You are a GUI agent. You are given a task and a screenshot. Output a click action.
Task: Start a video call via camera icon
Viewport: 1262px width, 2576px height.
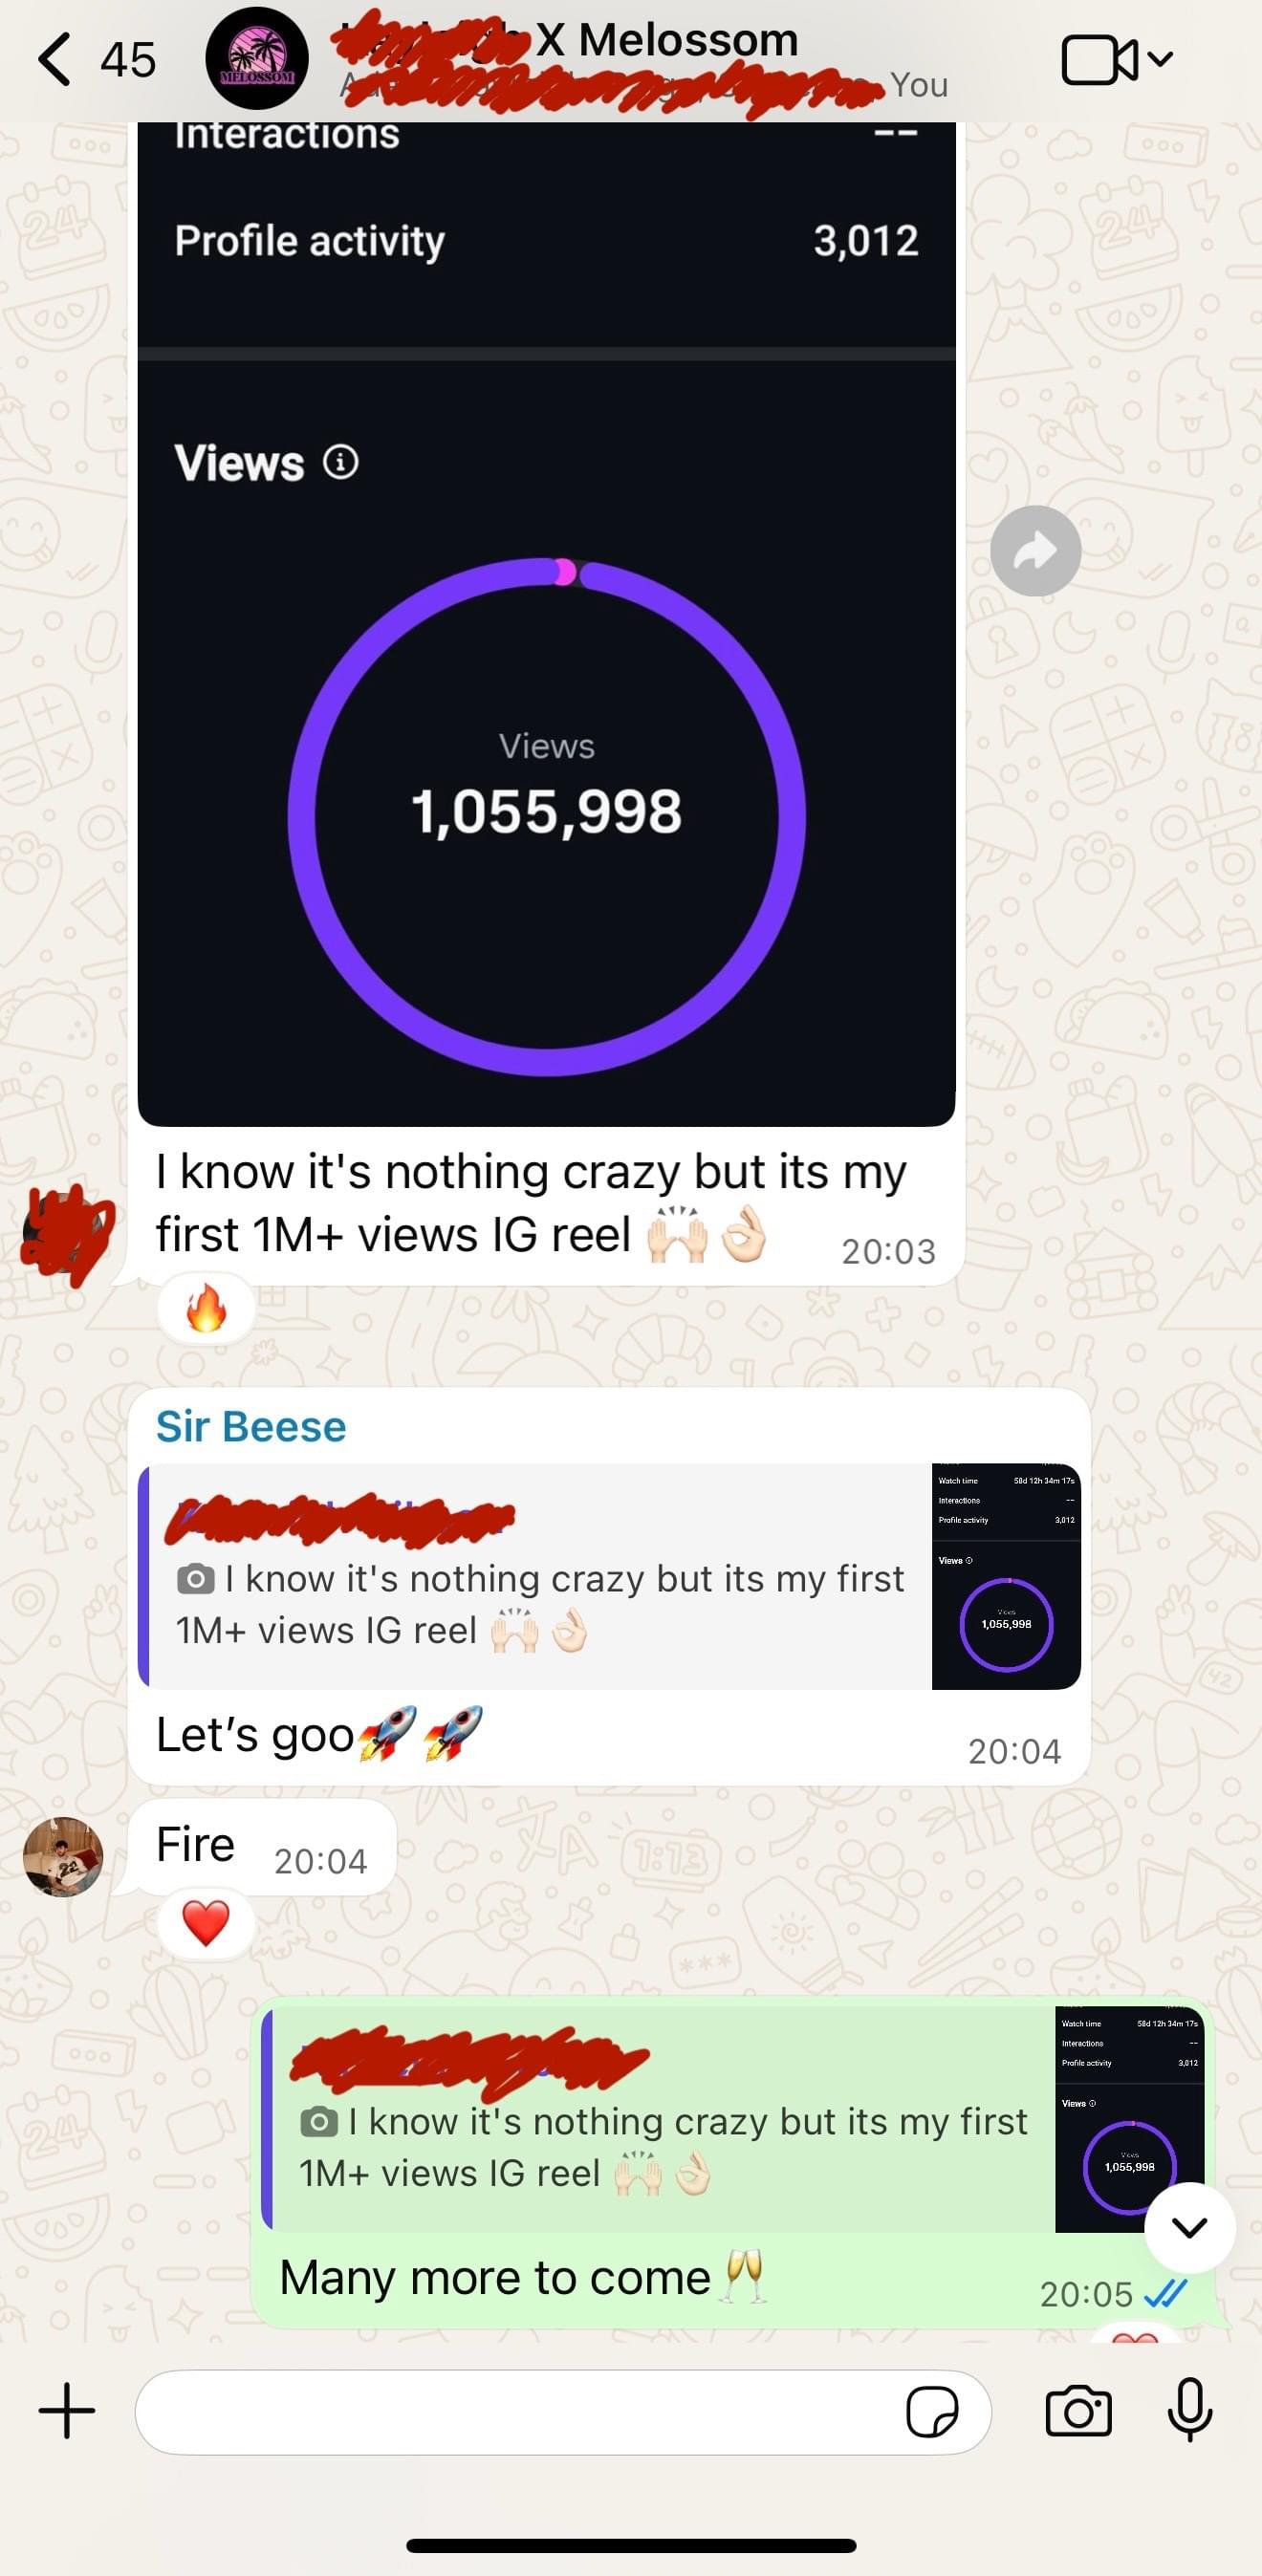click(x=1099, y=60)
